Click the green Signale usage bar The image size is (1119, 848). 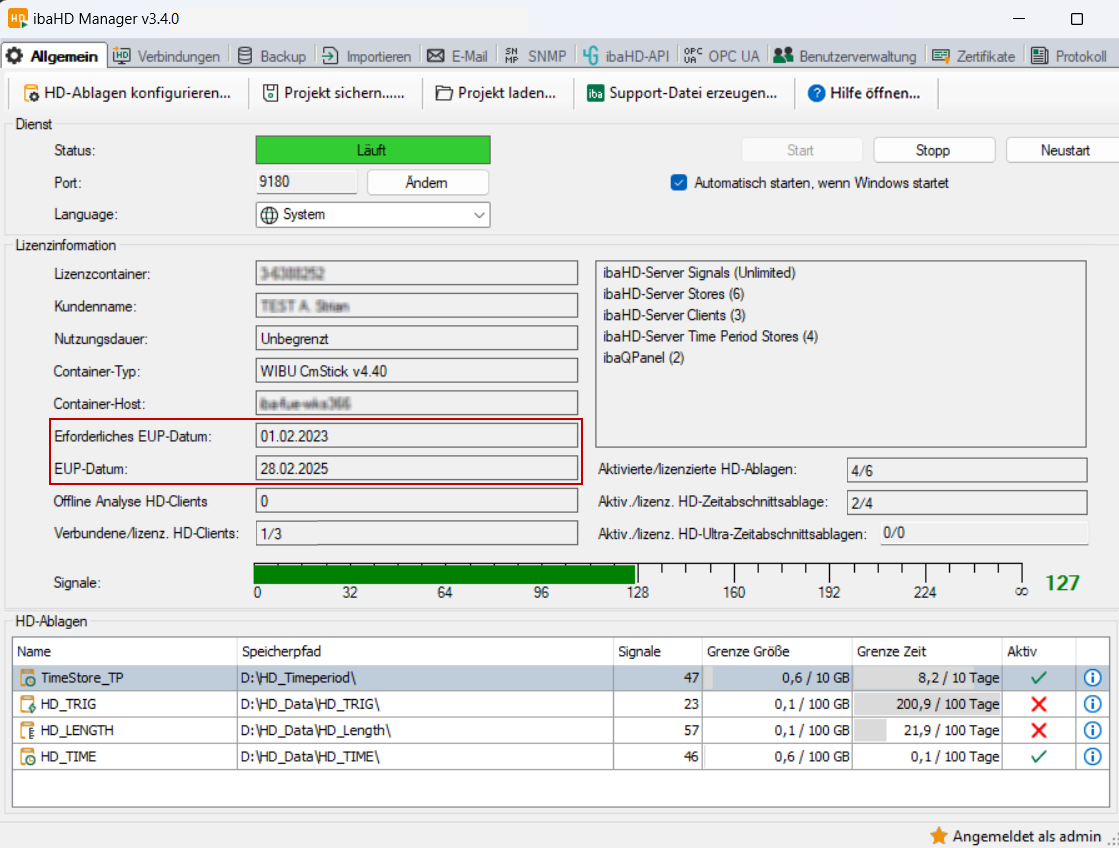pos(445,574)
